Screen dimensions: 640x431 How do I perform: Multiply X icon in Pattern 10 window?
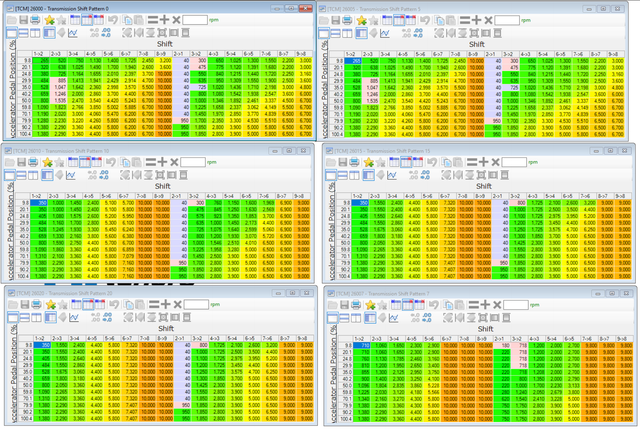click(174, 162)
